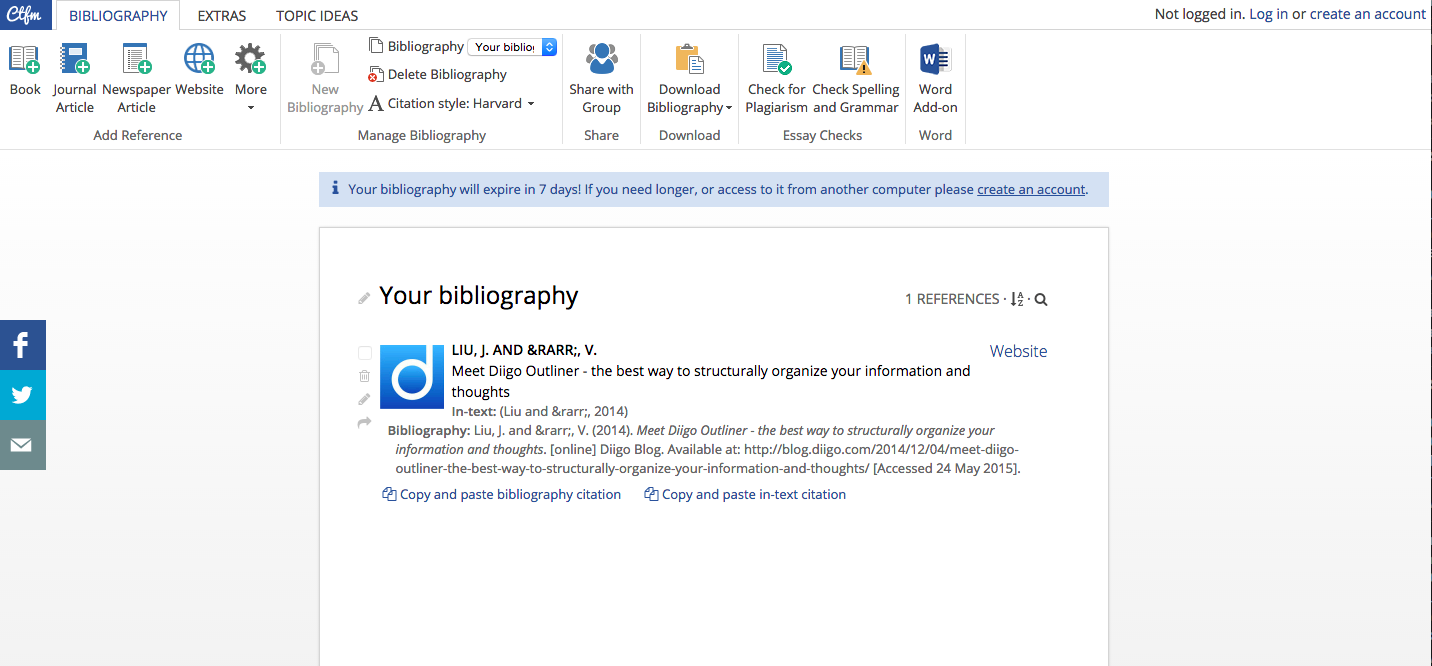
Task: Click Copy and paste in-text citation
Action: [x=746, y=494]
